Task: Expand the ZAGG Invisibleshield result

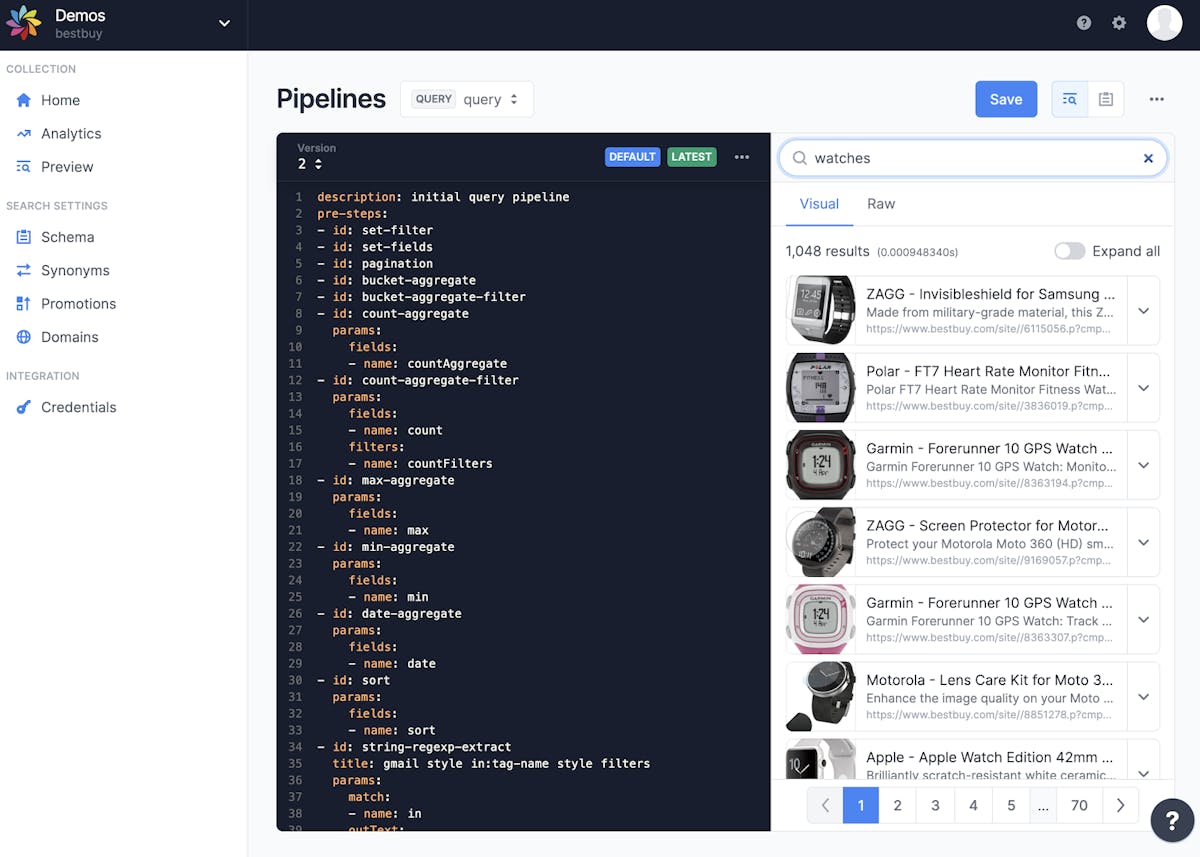Action: 1143,310
